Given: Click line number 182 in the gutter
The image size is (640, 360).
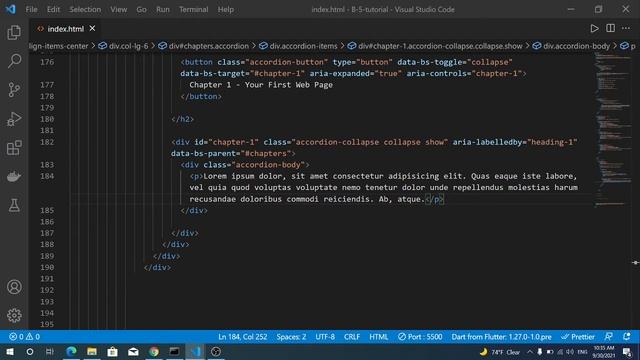Looking at the screenshot, I should pyautogui.click(x=47, y=142).
